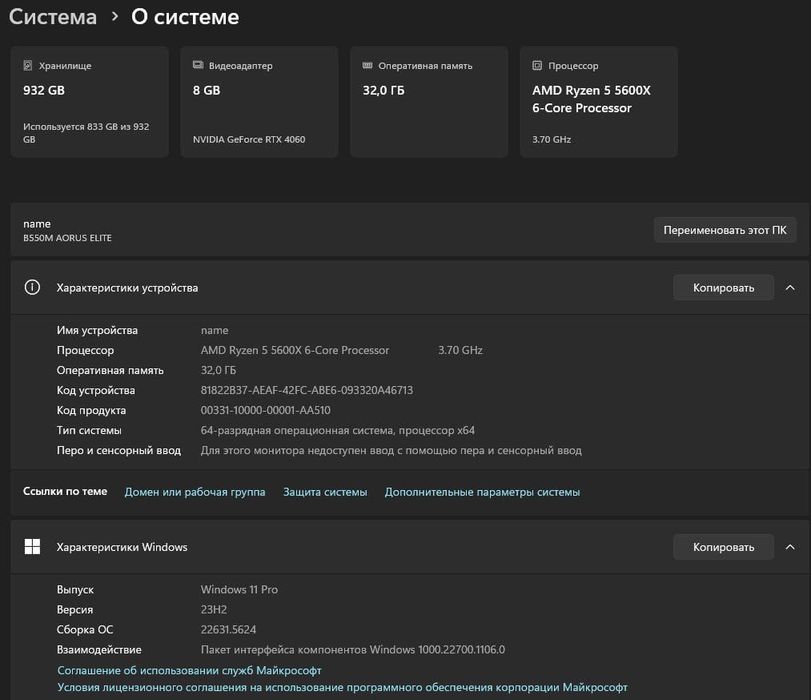Open the Процессор AMD Ryzen card
The width and height of the screenshot is (811, 700).
(x=598, y=101)
